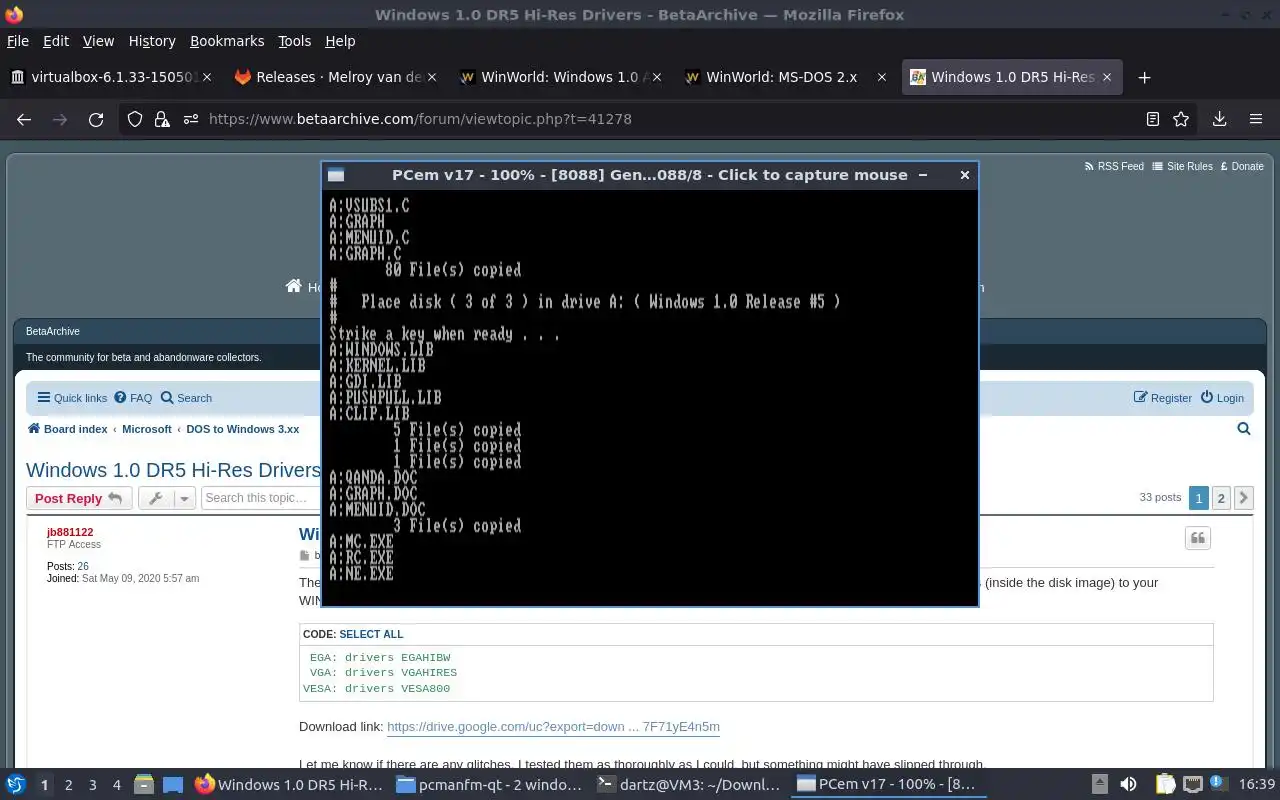
Task: Click the padlock site security icon
Action: [162, 119]
